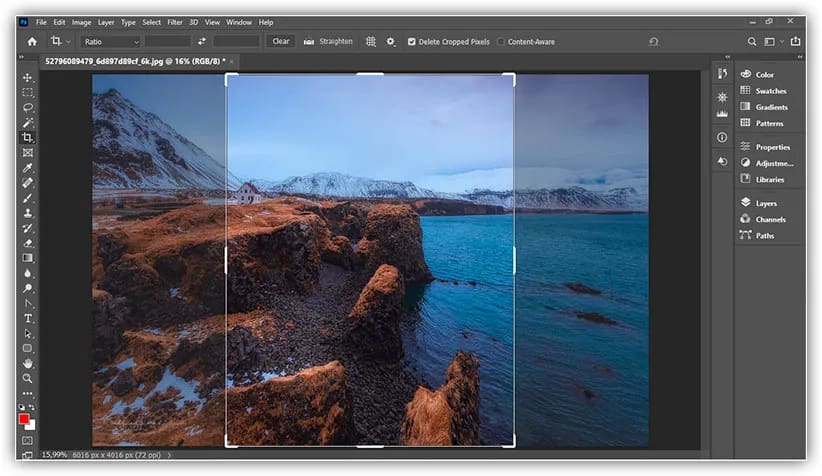Screen dimensions: 822x476
Task: Close the open document tab
Action: pos(232,62)
